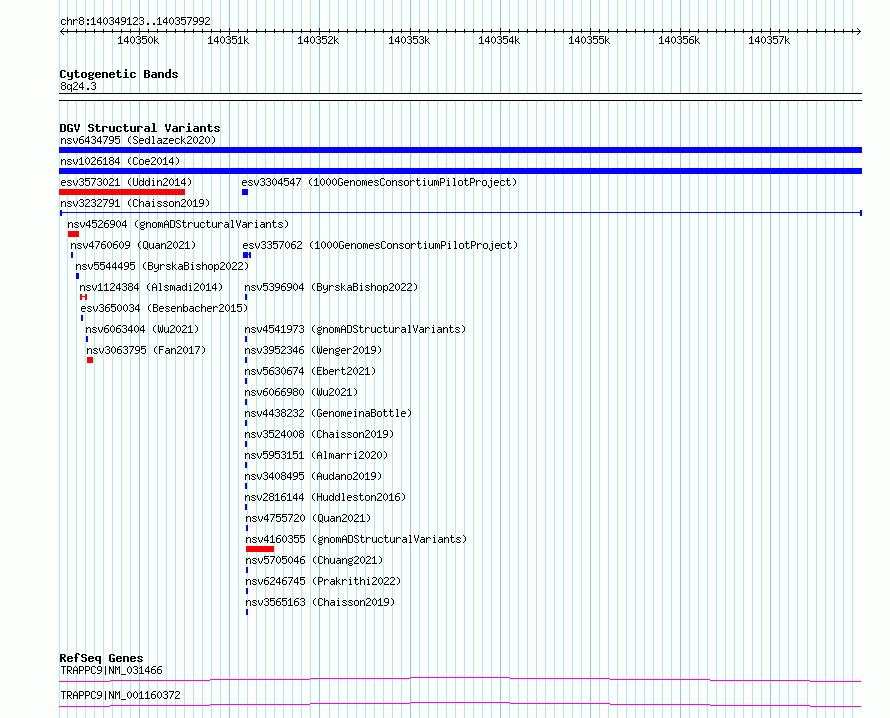Click the red nsv4526904 variant bar

coord(73,234)
